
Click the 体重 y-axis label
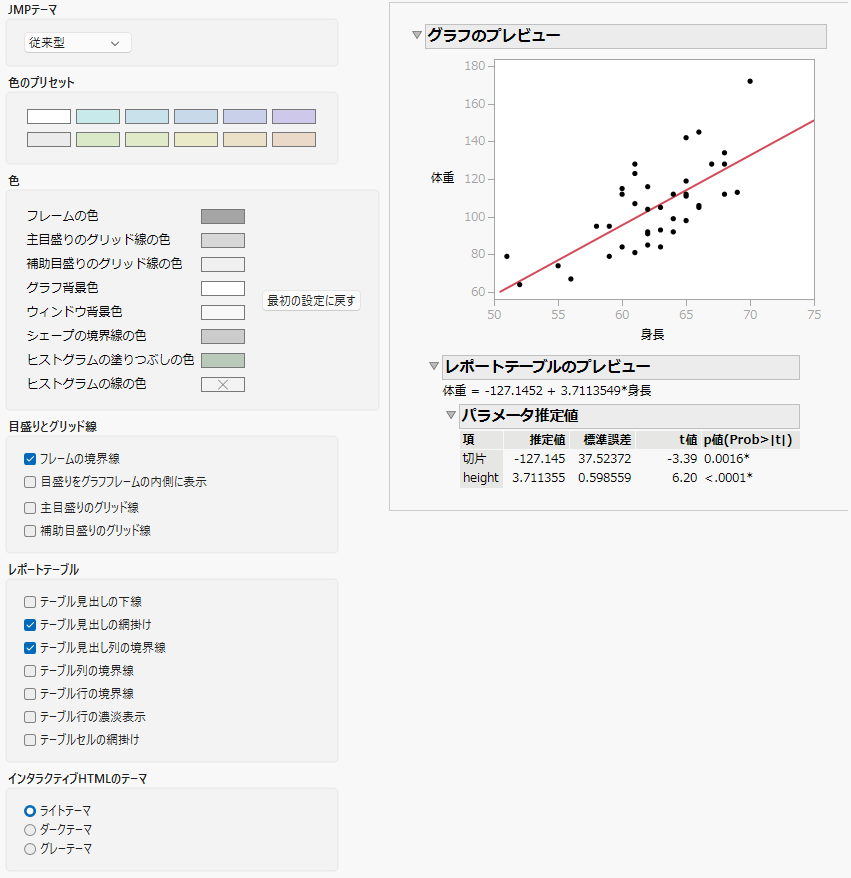pos(442,178)
